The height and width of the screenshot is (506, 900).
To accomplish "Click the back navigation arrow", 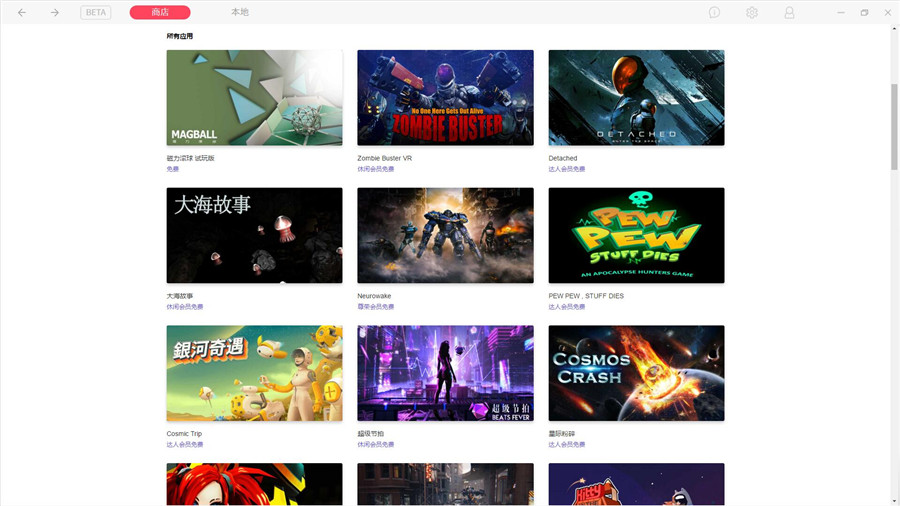I will point(22,12).
